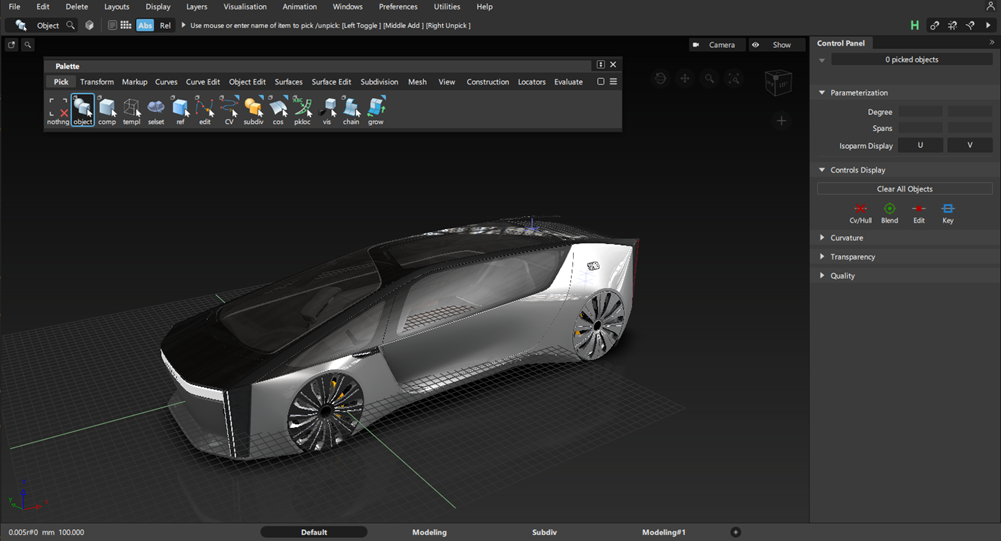
Task: Switch to the Surfaces palette tab
Action: [x=288, y=82]
